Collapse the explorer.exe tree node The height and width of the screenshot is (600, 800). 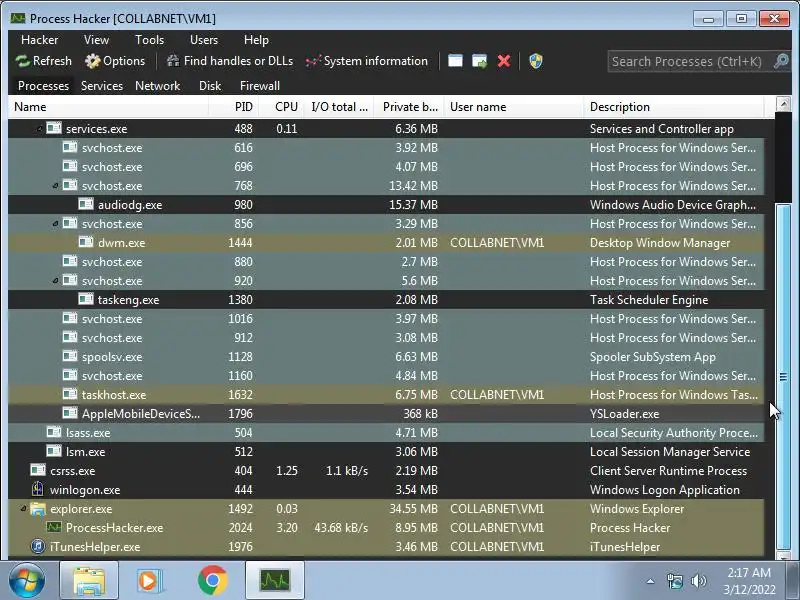pos(23,509)
